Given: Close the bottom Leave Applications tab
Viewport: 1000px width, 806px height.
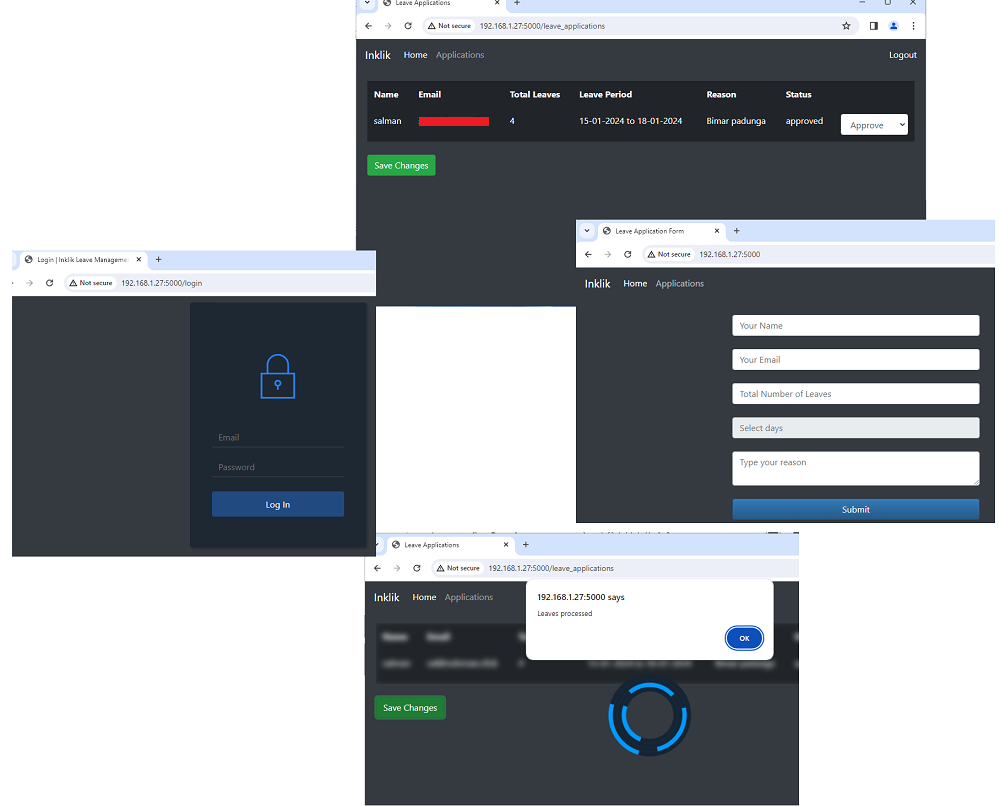Looking at the screenshot, I should click(506, 545).
